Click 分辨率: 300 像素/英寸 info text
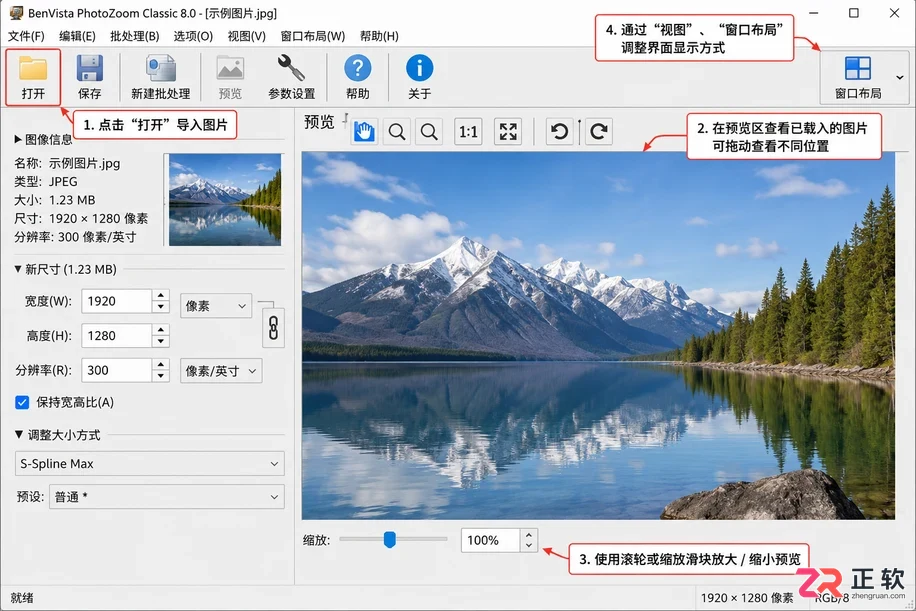The width and height of the screenshot is (916, 611). coord(75,237)
